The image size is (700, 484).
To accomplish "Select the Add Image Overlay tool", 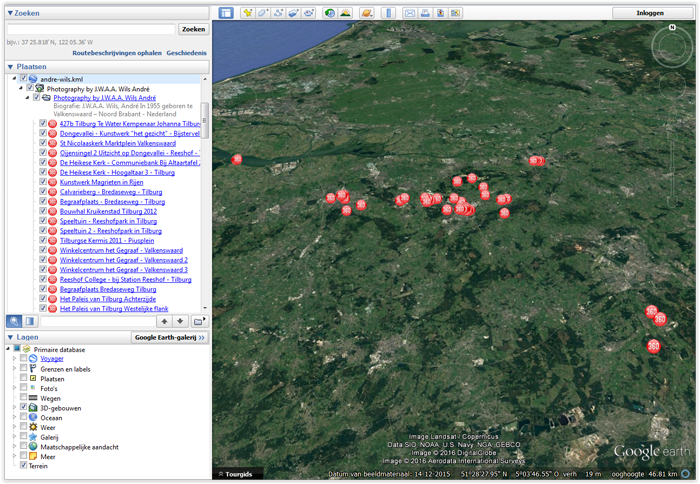I will coord(293,13).
